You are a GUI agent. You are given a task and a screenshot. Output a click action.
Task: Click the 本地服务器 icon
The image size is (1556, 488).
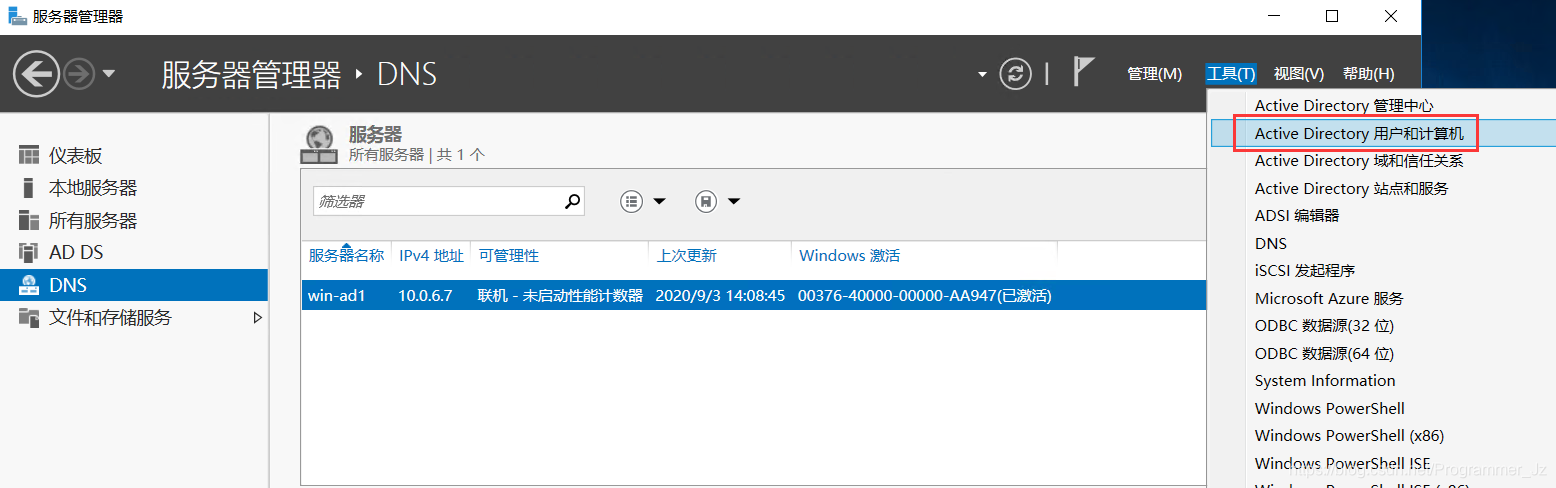(28, 188)
